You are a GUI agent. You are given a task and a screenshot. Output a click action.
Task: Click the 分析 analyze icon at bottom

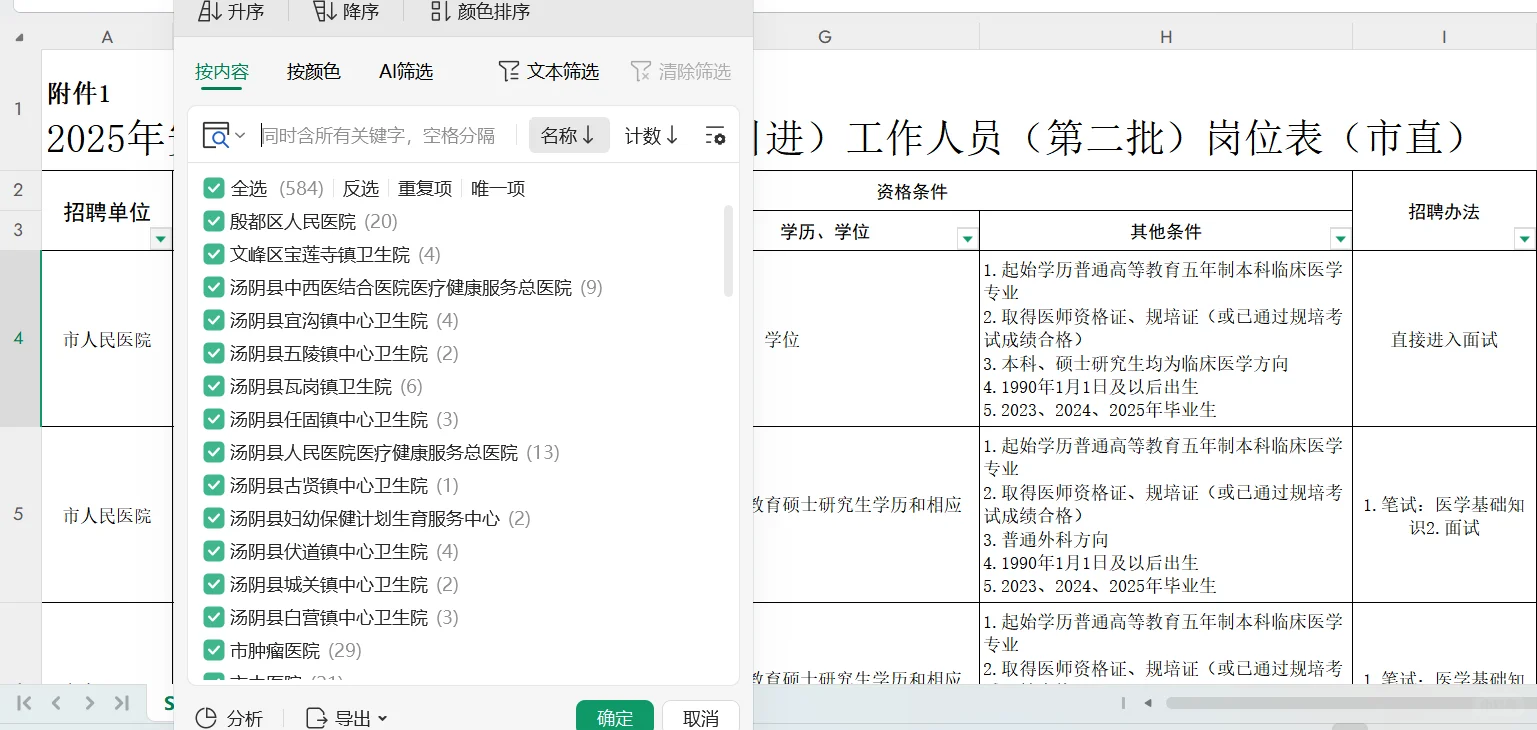pyautogui.click(x=209, y=717)
